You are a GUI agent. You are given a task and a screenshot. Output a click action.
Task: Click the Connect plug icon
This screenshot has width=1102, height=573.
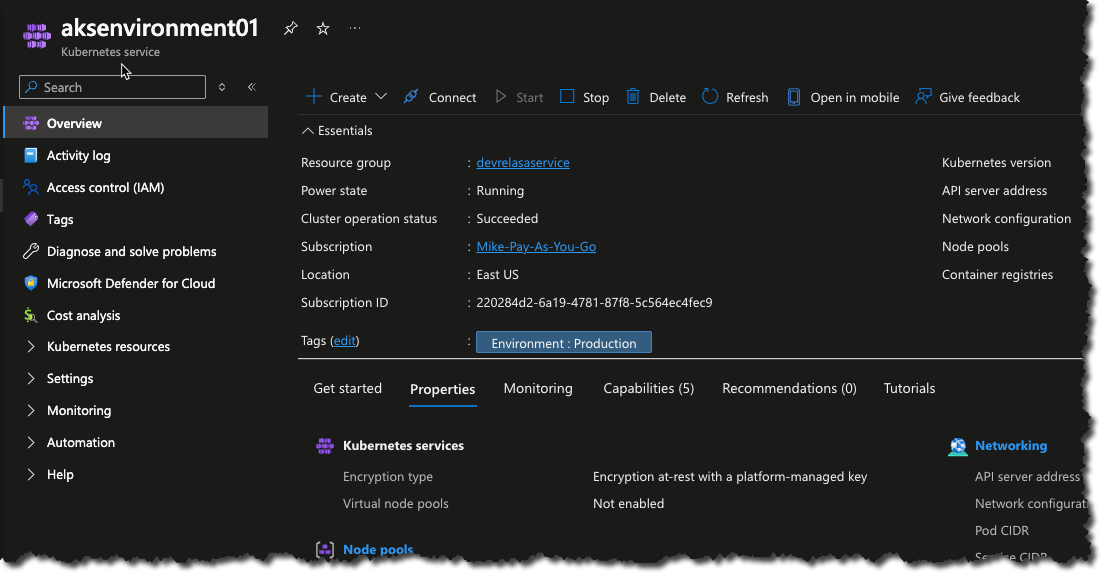pyautogui.click(x=411, y=96)
